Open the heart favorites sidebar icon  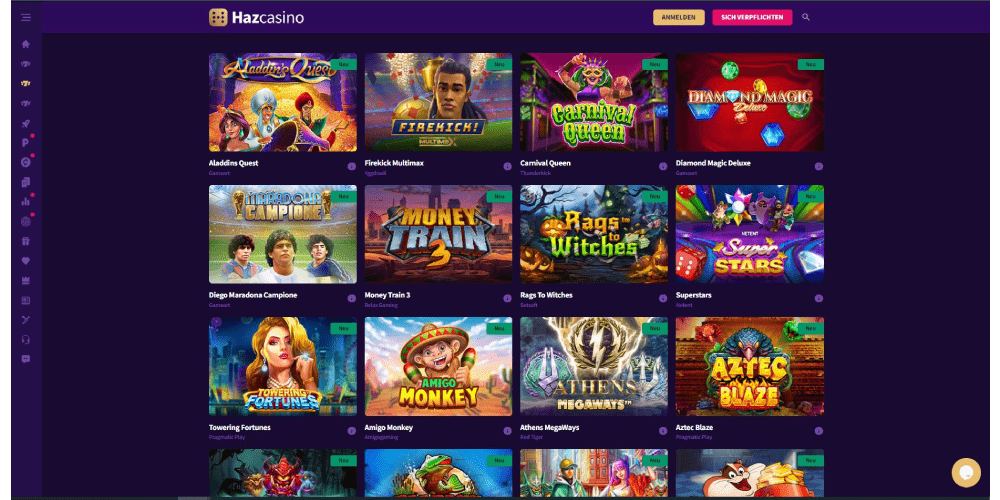(26, 261)
